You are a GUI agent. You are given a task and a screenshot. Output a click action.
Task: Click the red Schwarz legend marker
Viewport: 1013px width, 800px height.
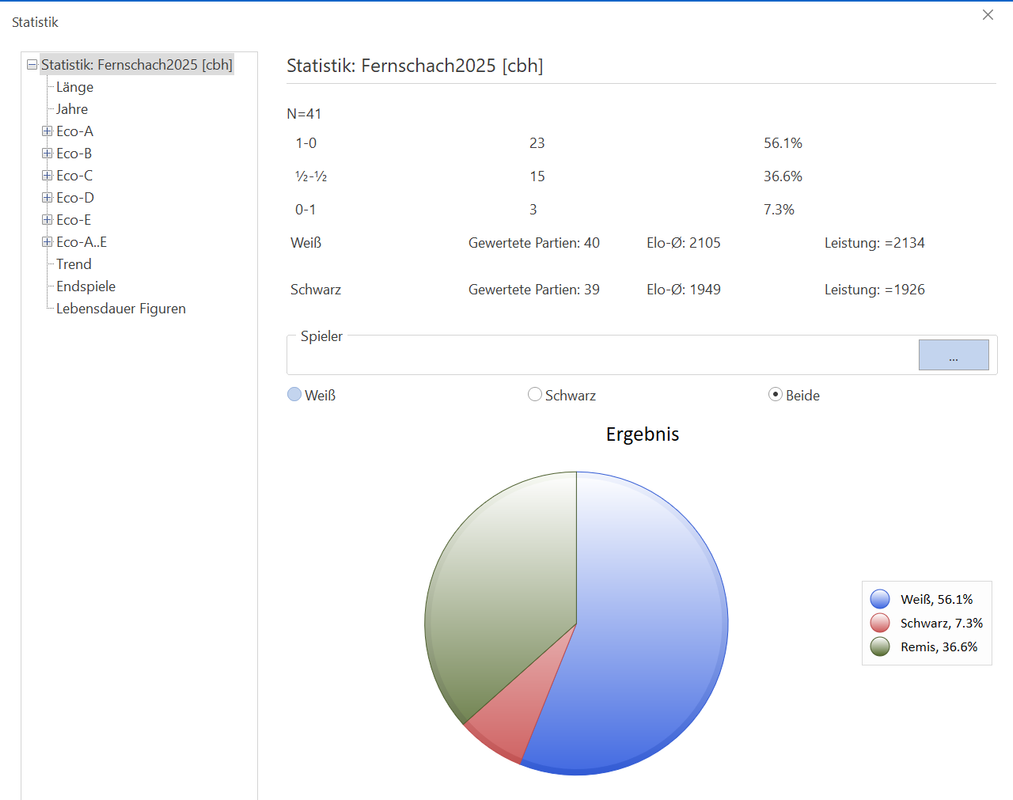click(880, 623)
